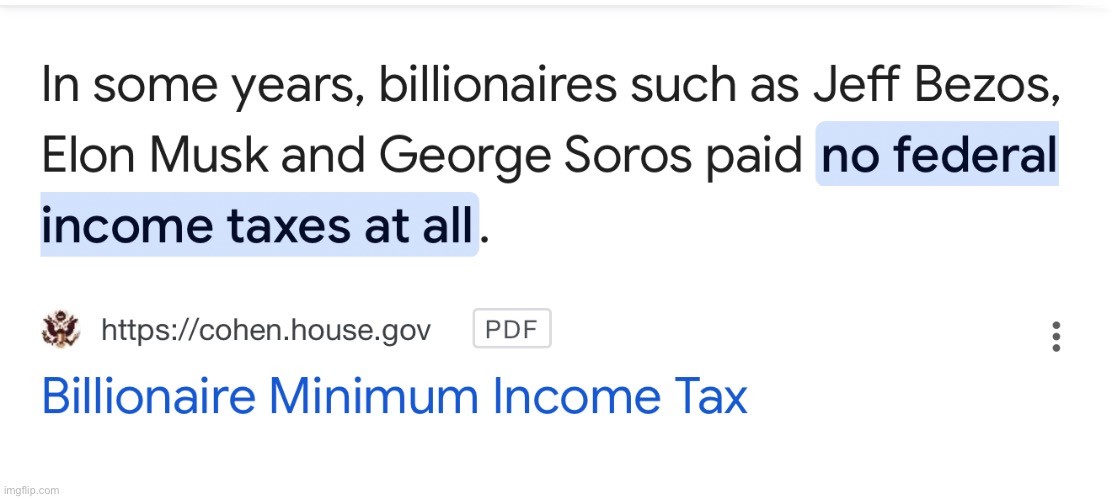This screenshot has height=499, width=1112.
Task: Open the three-dot more options menu
Action: [x=1056, y=337]
